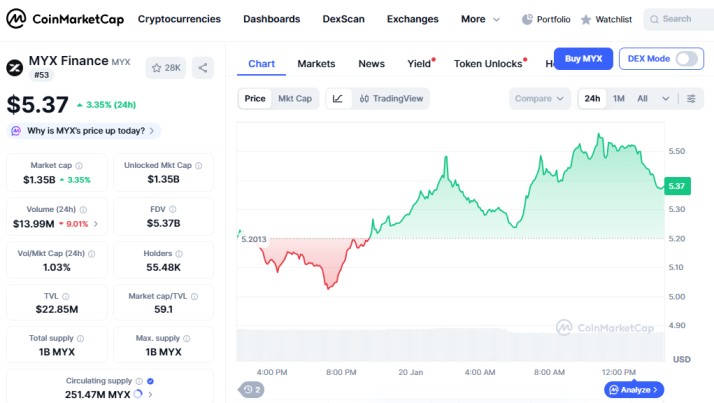Open the News tab
This screenshot has height=403, width=714.
click(x=372, y=64)
